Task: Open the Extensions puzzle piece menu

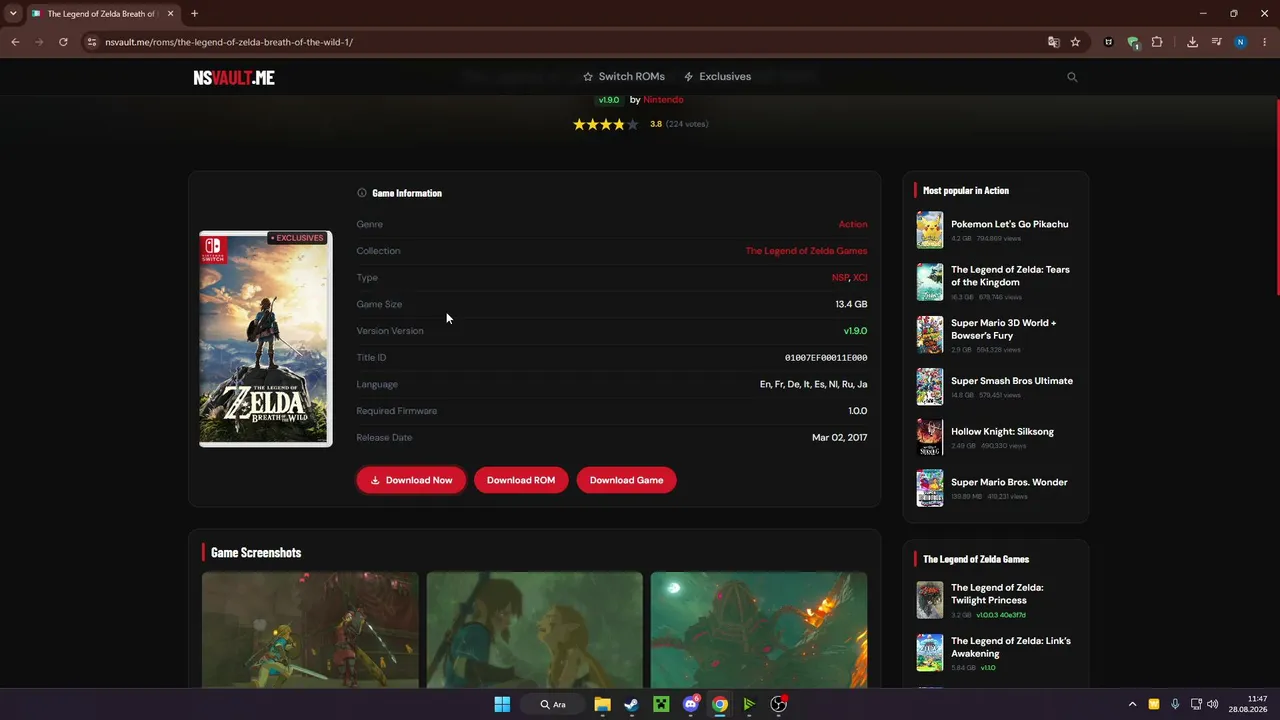Action: 1157,42
